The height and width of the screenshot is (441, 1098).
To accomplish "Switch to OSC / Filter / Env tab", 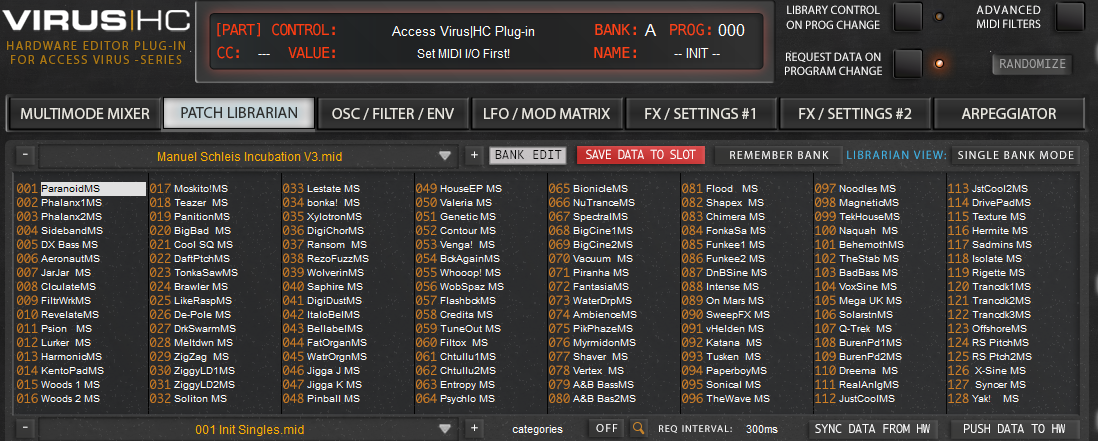I will (x=393, y=113).
